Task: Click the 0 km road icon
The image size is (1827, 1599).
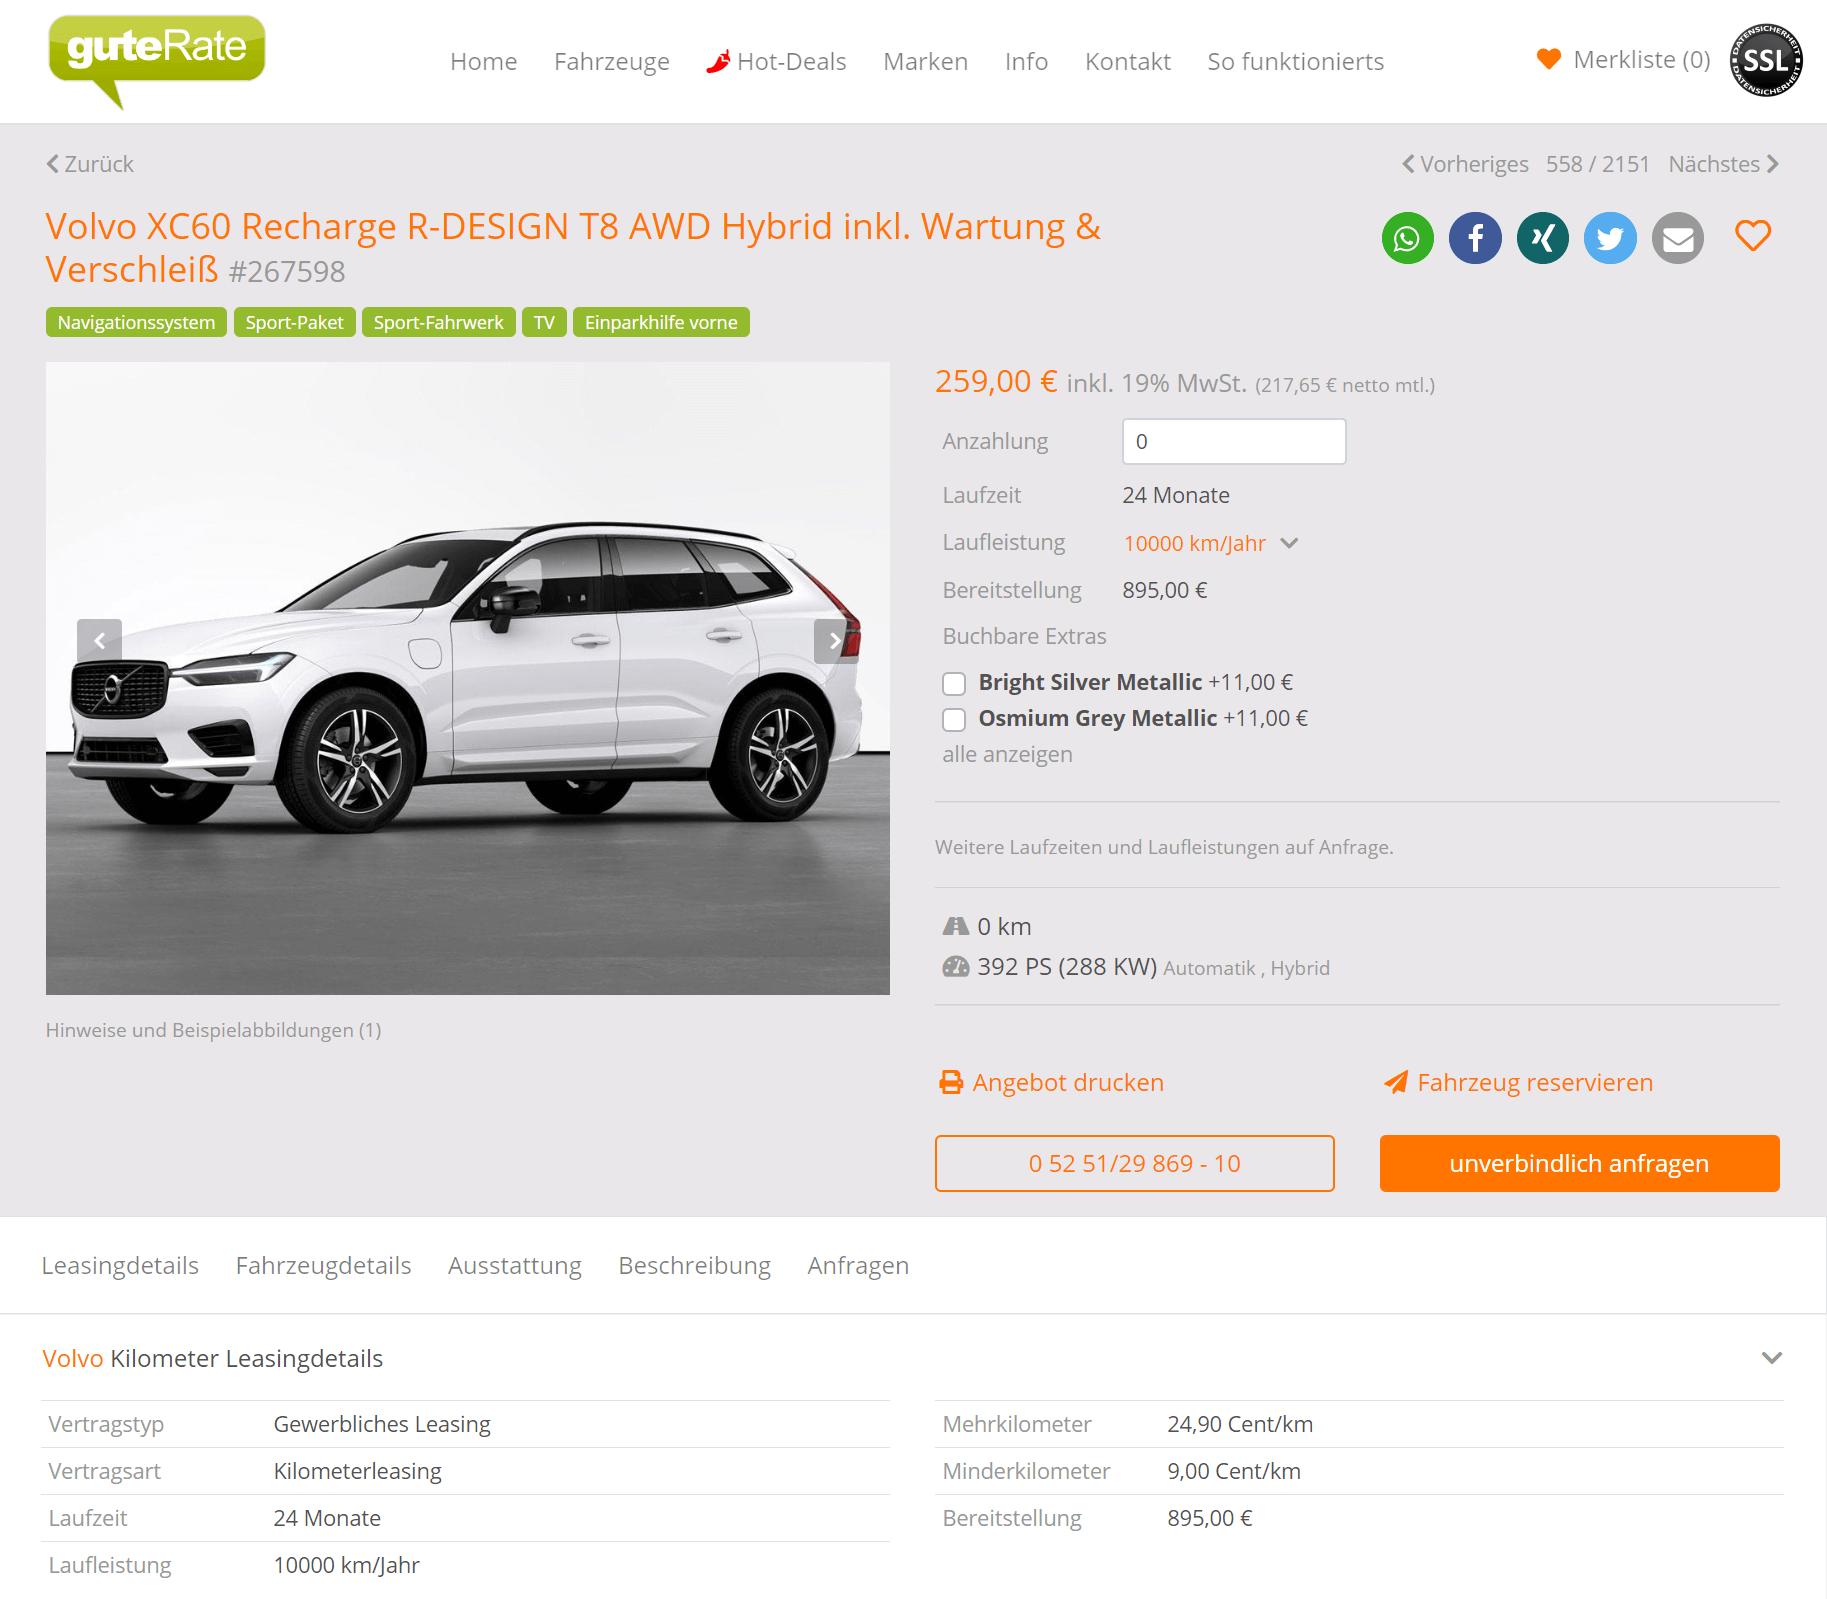Action: pos(956,926)
